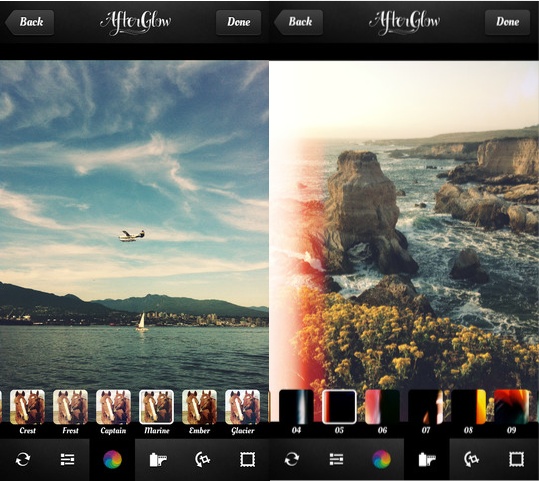Apply light leak texture 04
The height and width of the screenshot is (481, 539).
coord(296,407)
